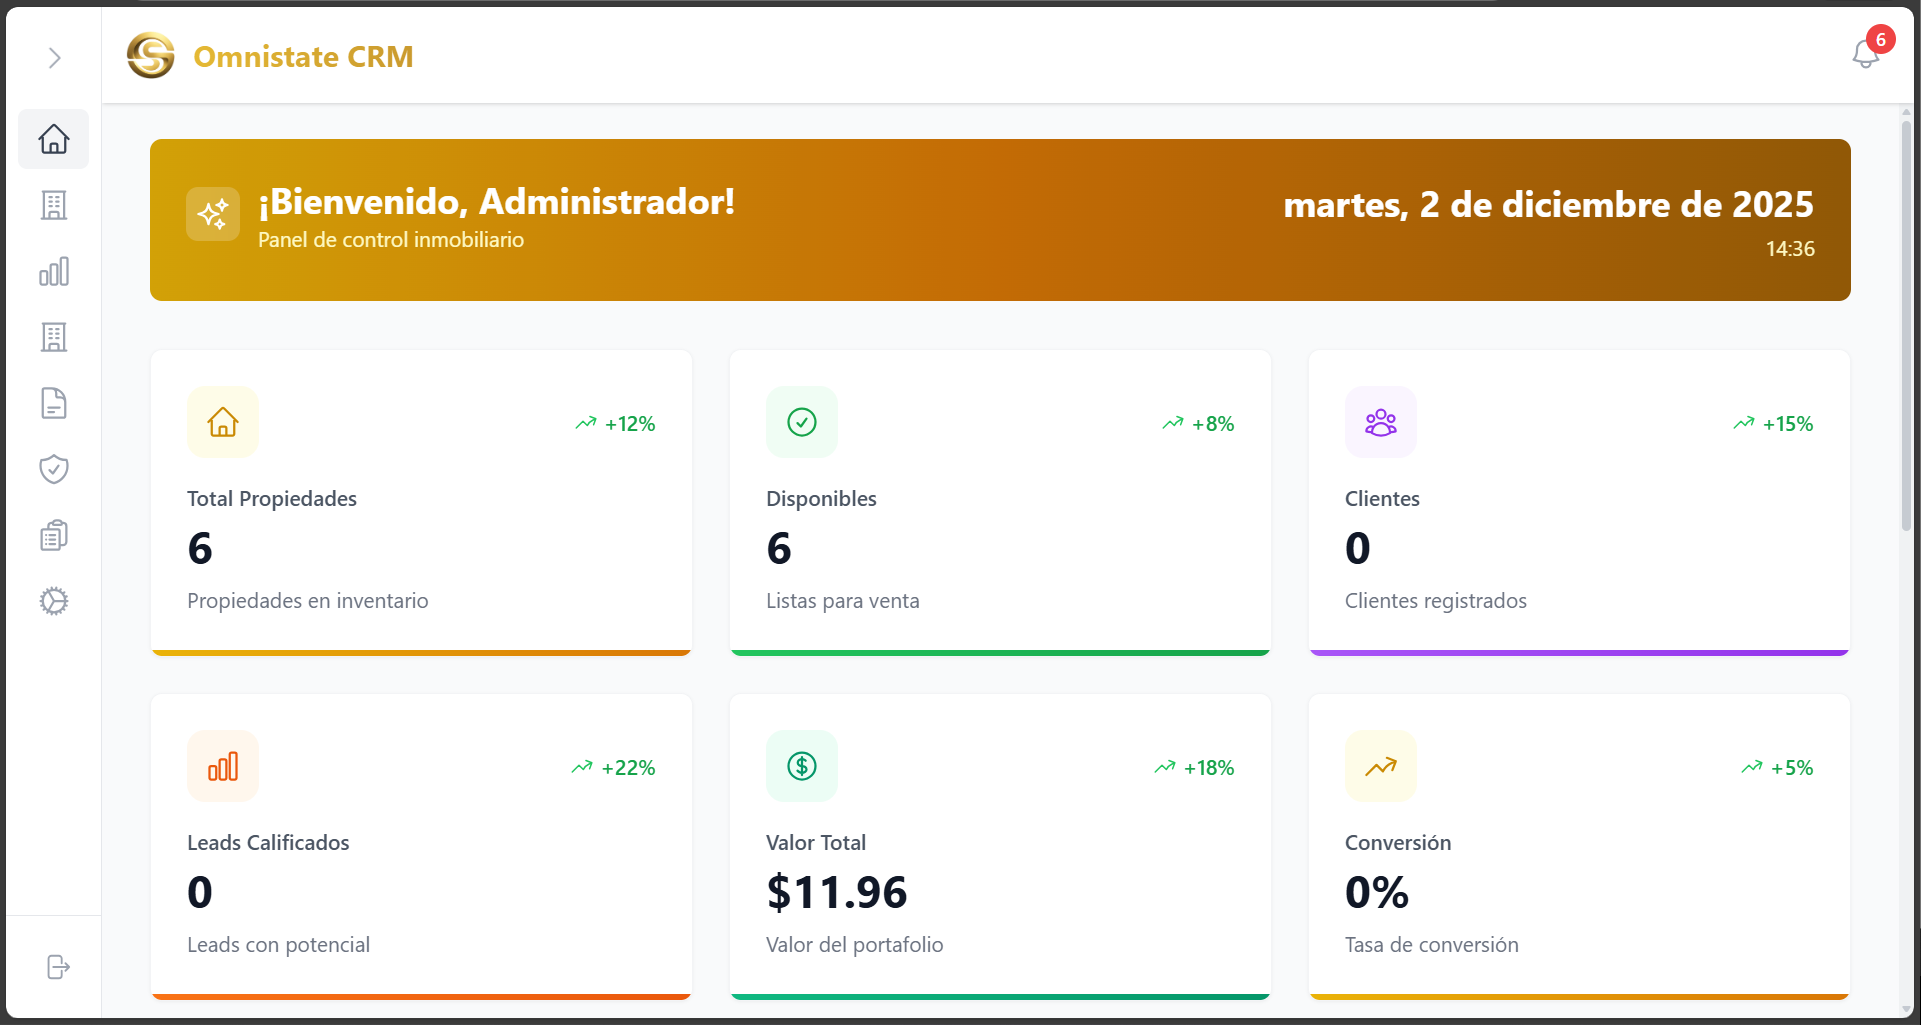Select the Propiedades building icon in sidebar
1921x1025 pixels.
point(53,205)
